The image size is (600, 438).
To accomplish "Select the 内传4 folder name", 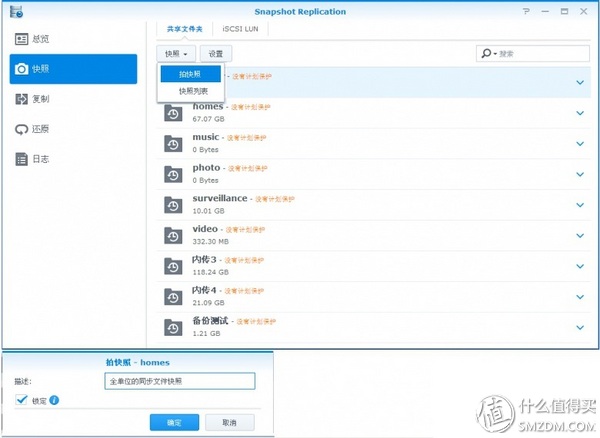I will click(204, 290).
